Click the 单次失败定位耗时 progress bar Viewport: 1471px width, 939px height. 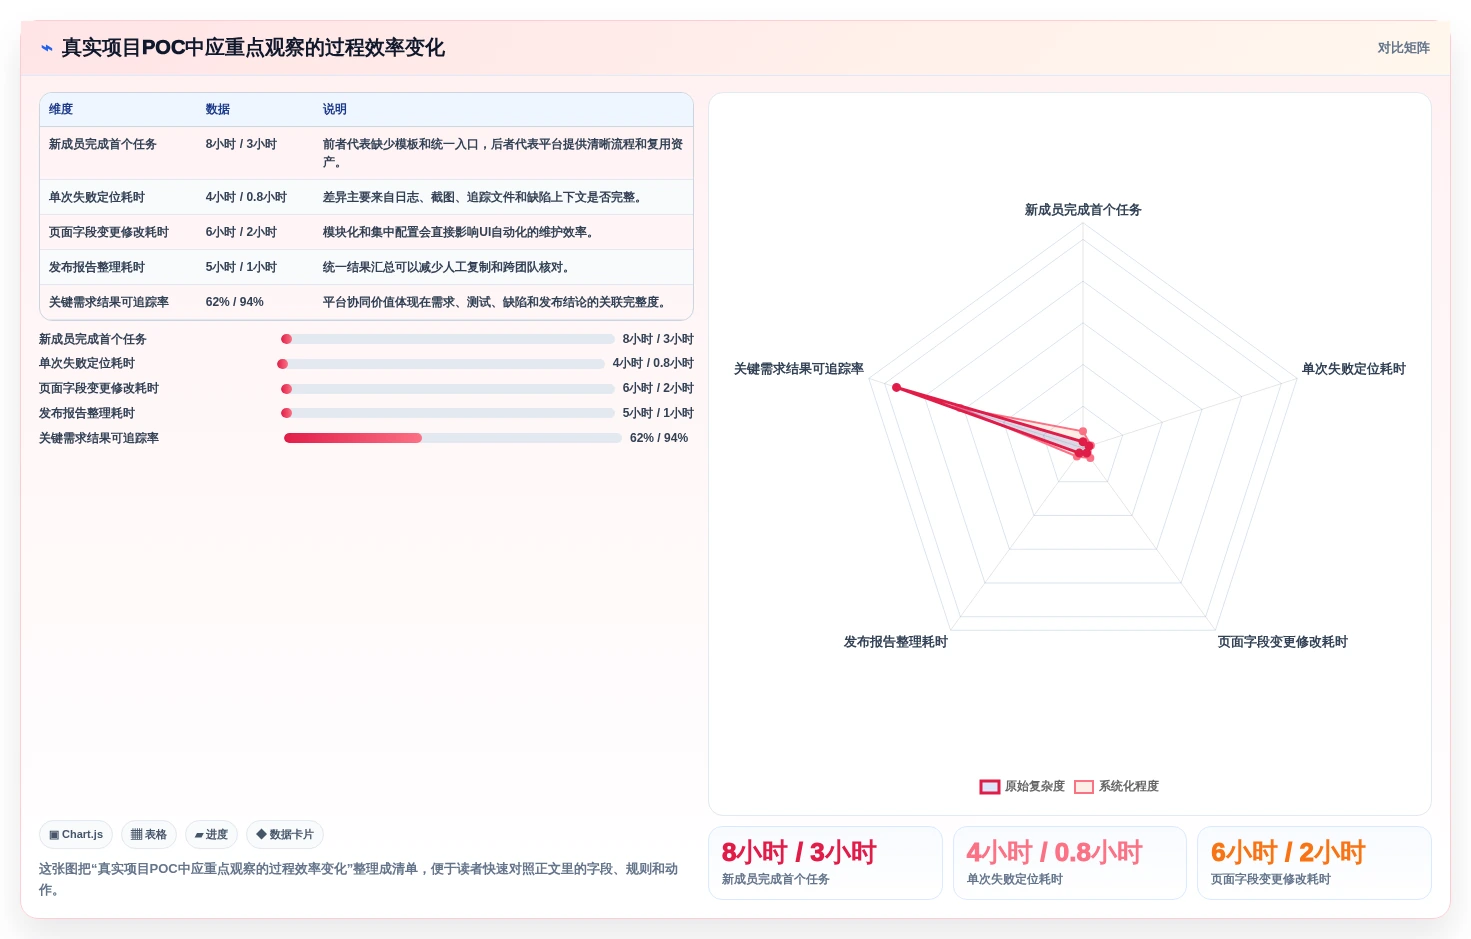pyautogui.click(x=441, y=364)
